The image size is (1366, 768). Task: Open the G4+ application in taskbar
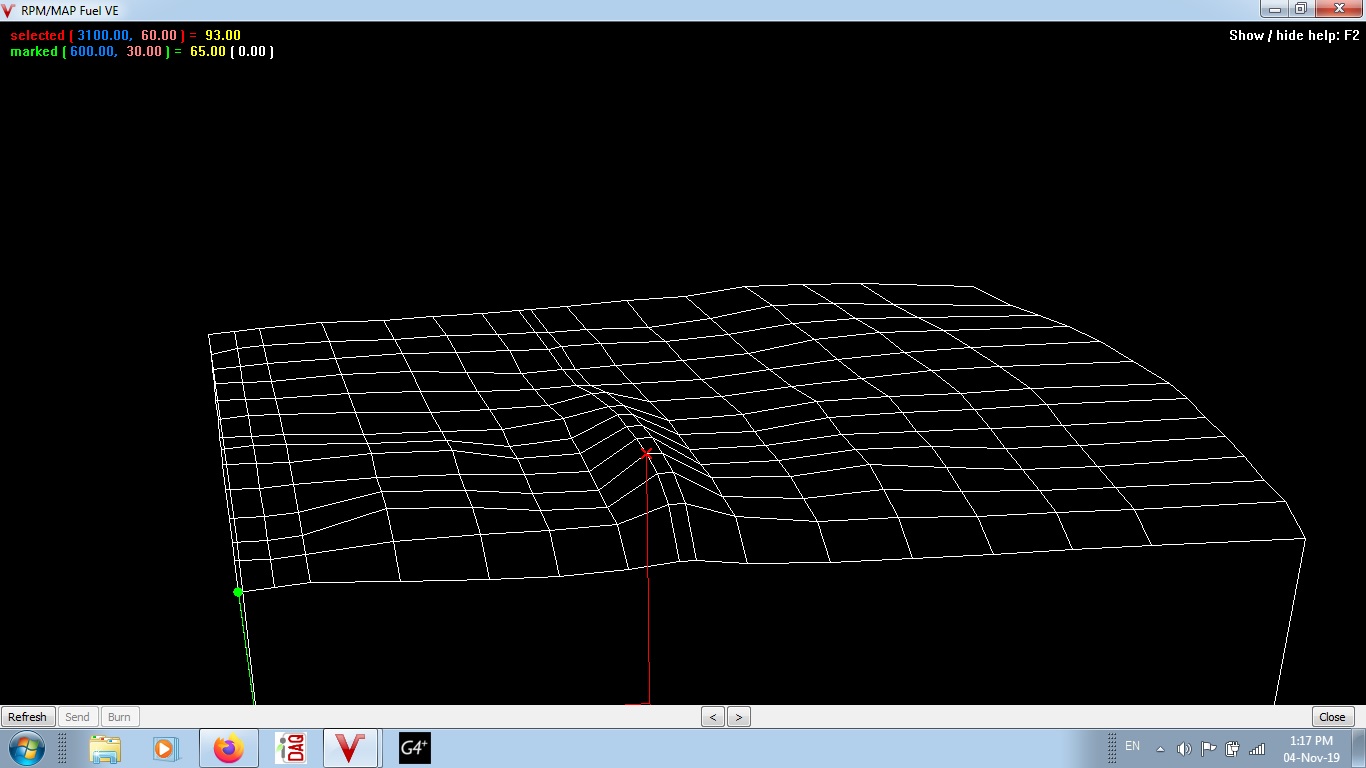(x=414, y=748)
